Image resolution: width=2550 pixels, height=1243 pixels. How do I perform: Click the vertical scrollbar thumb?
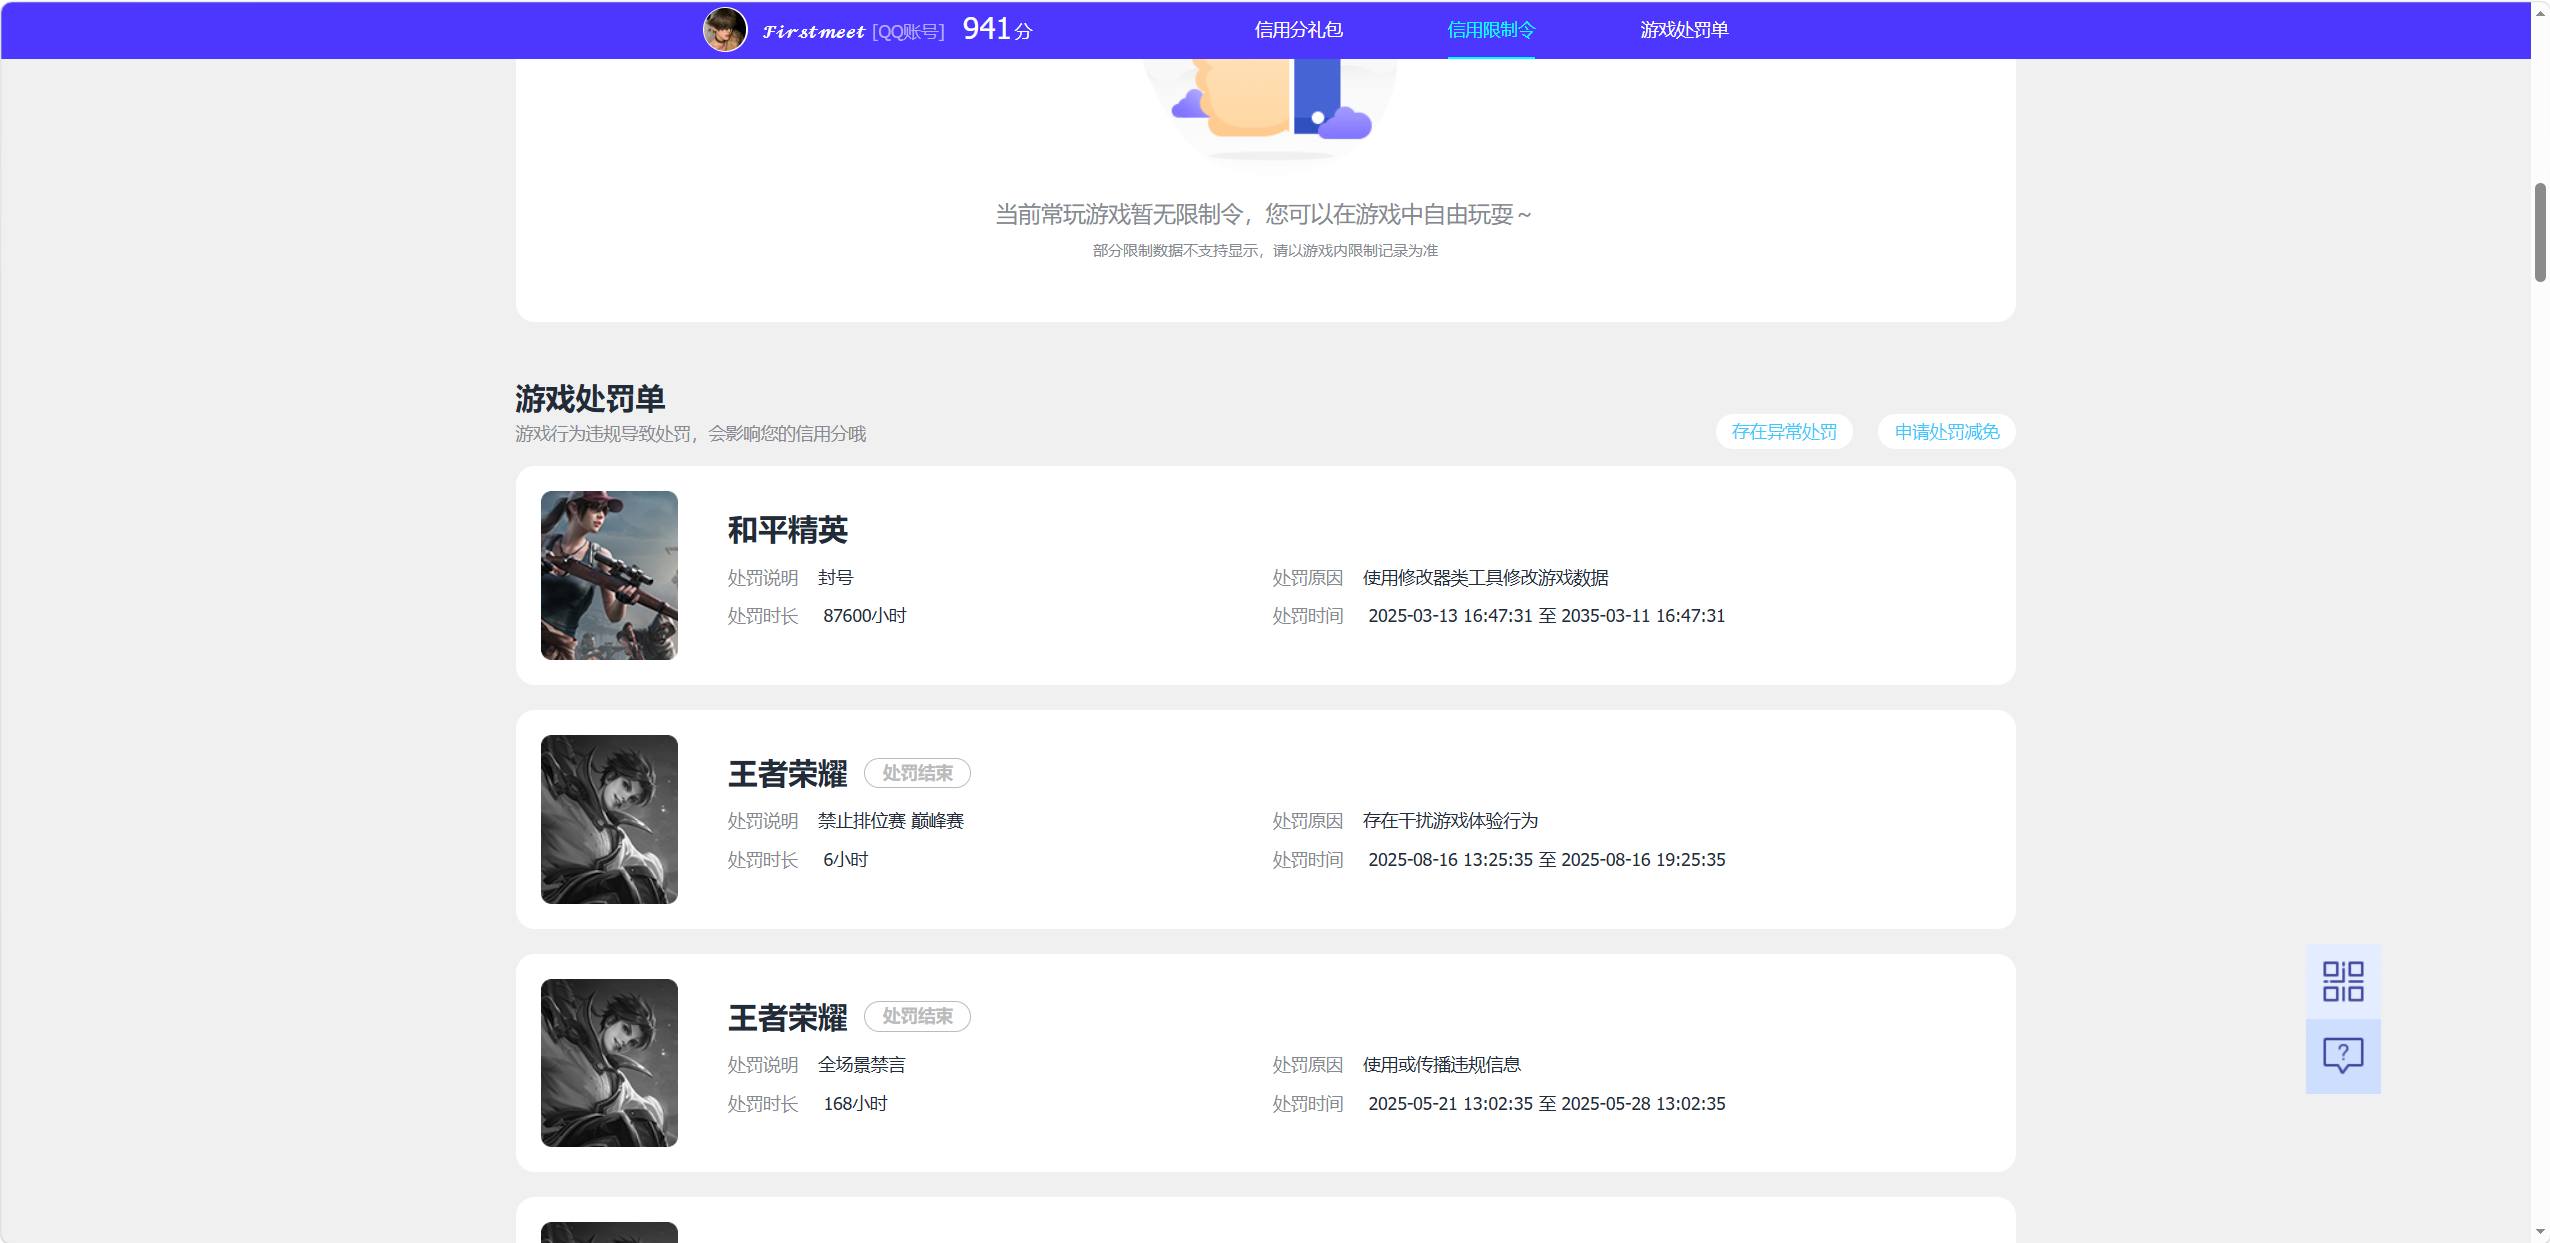pos(2540,233)
